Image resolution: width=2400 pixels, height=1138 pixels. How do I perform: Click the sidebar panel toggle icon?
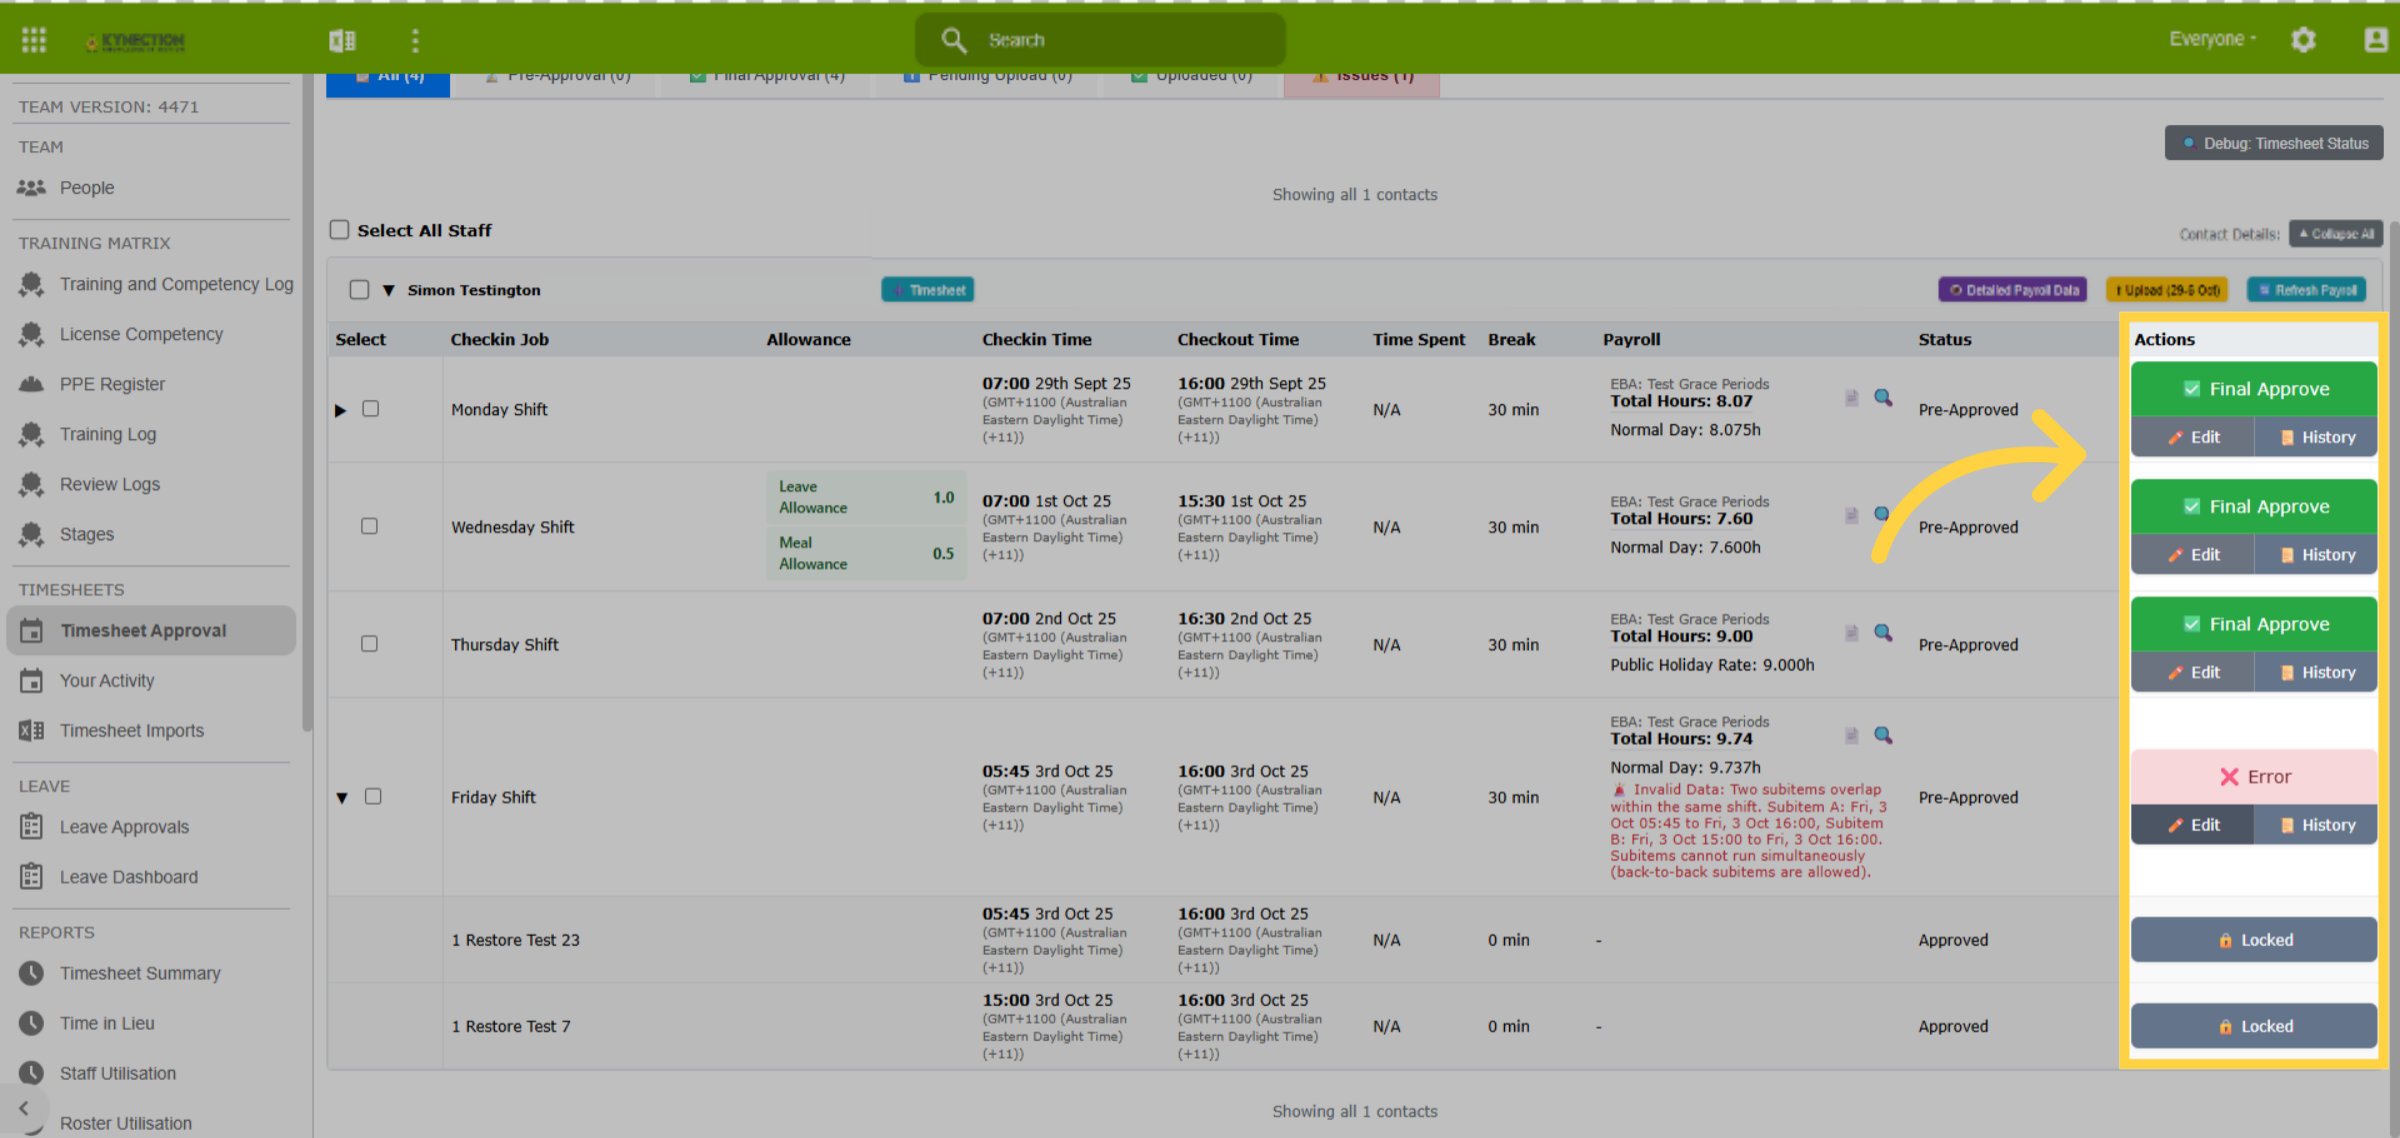[x=342, y=40]
